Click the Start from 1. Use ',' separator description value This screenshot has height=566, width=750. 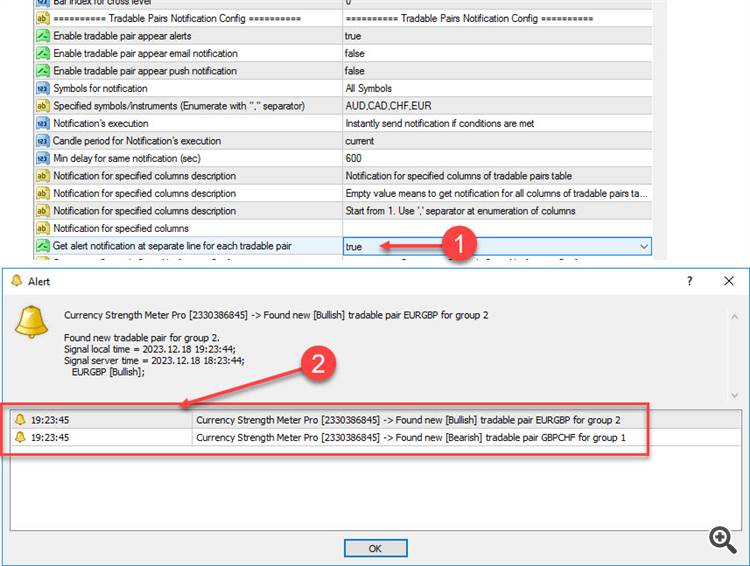point(460,211)
